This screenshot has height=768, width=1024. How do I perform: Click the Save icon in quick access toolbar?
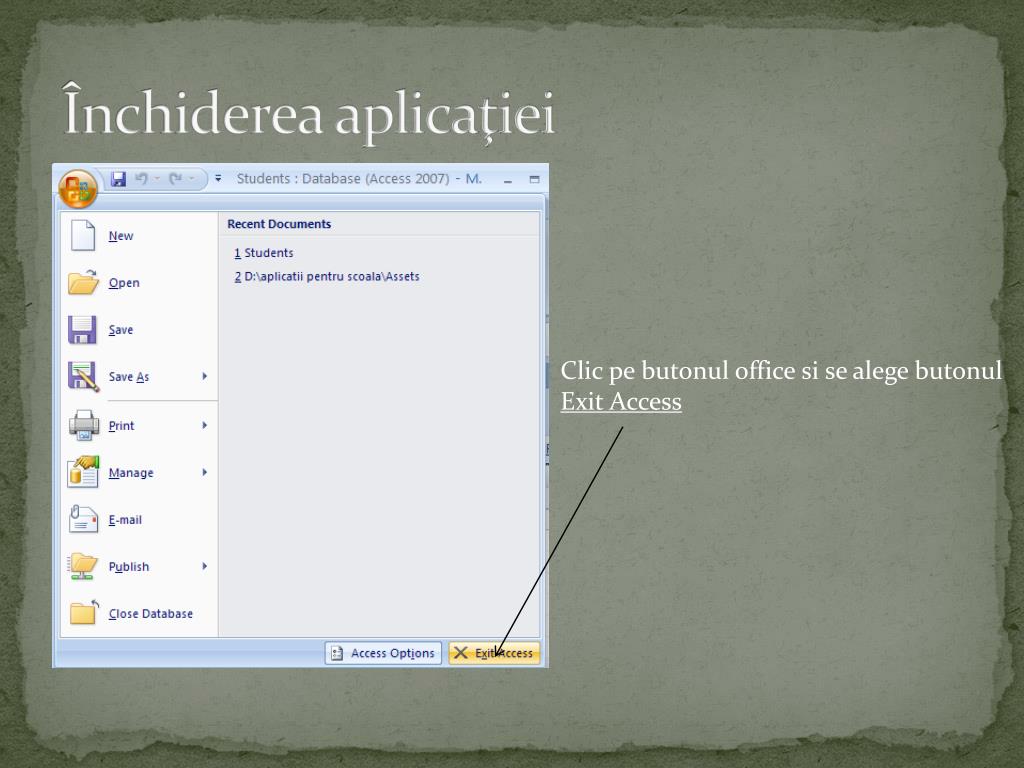pos(118,178)
